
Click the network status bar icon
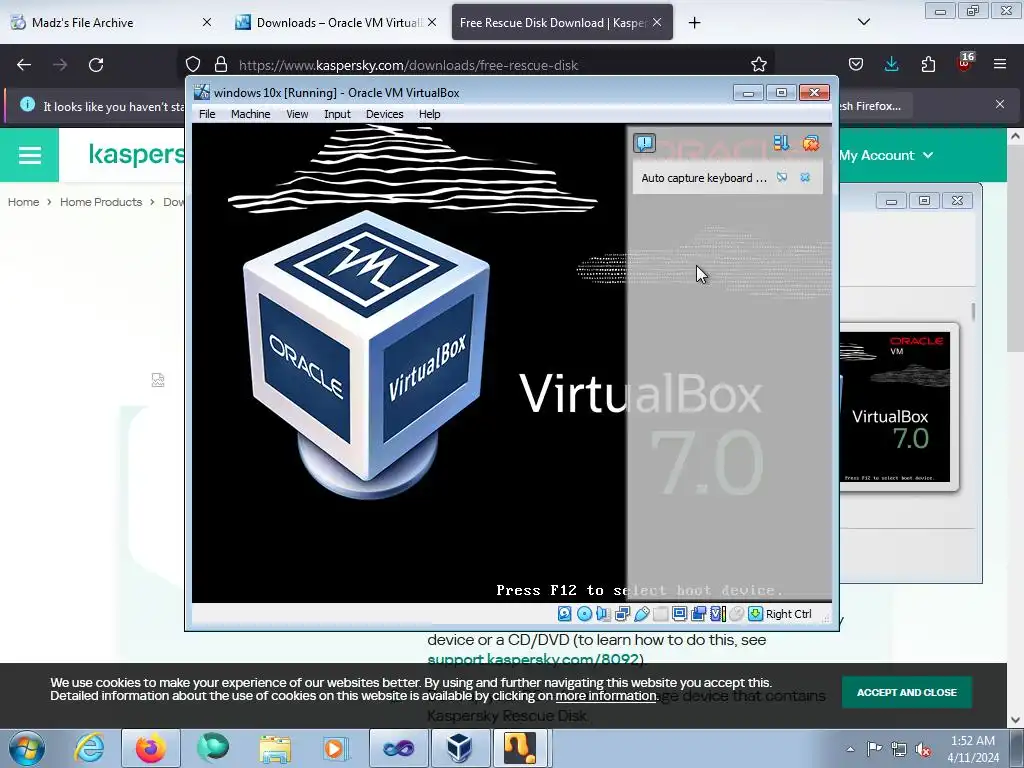tap(622, 614)
